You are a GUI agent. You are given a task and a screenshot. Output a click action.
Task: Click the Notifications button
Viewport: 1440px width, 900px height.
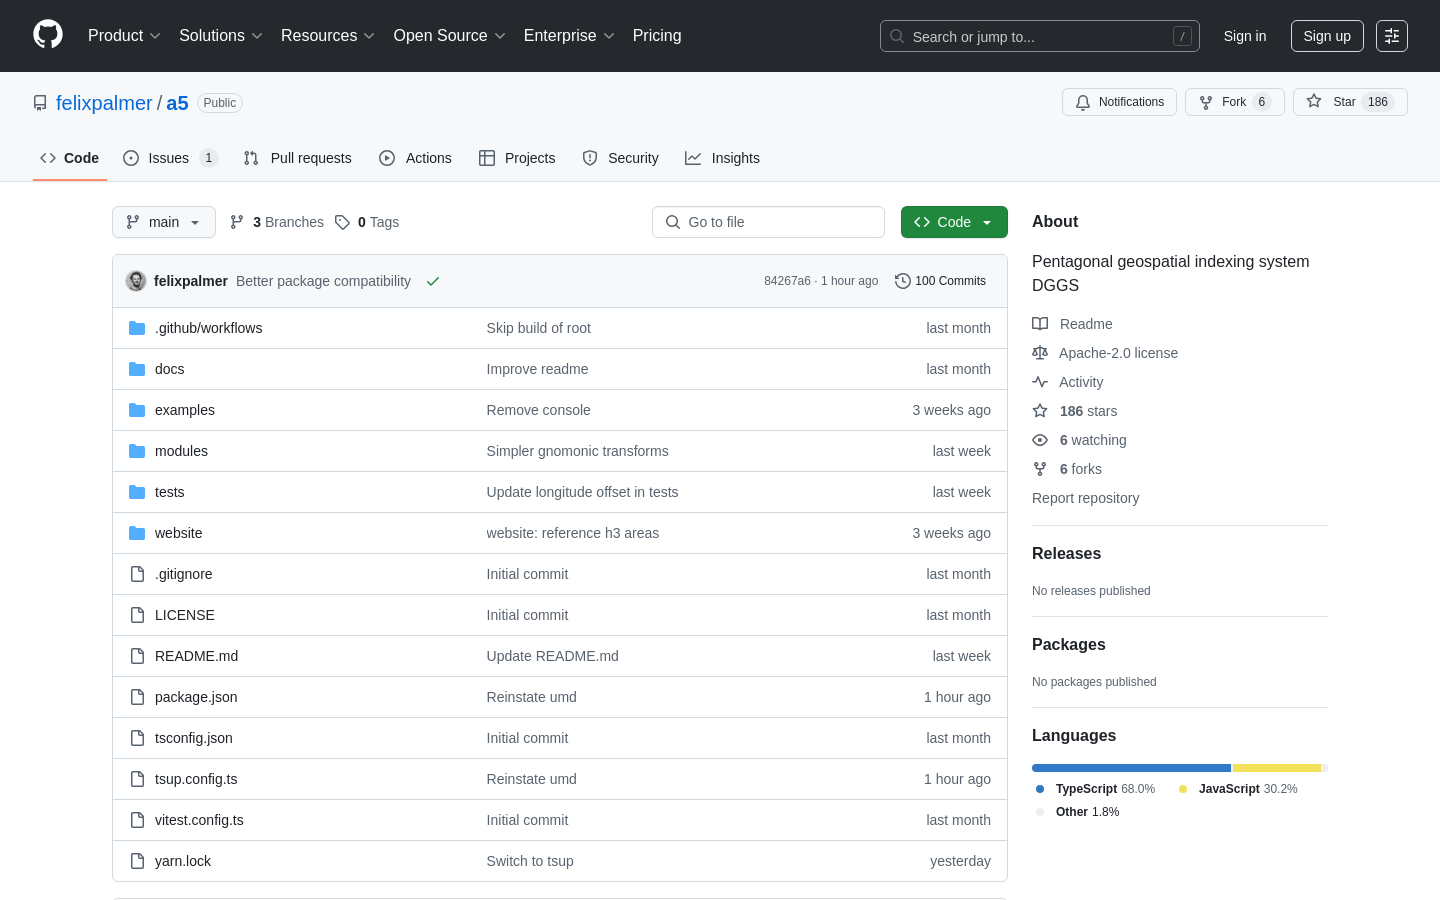1119,102
